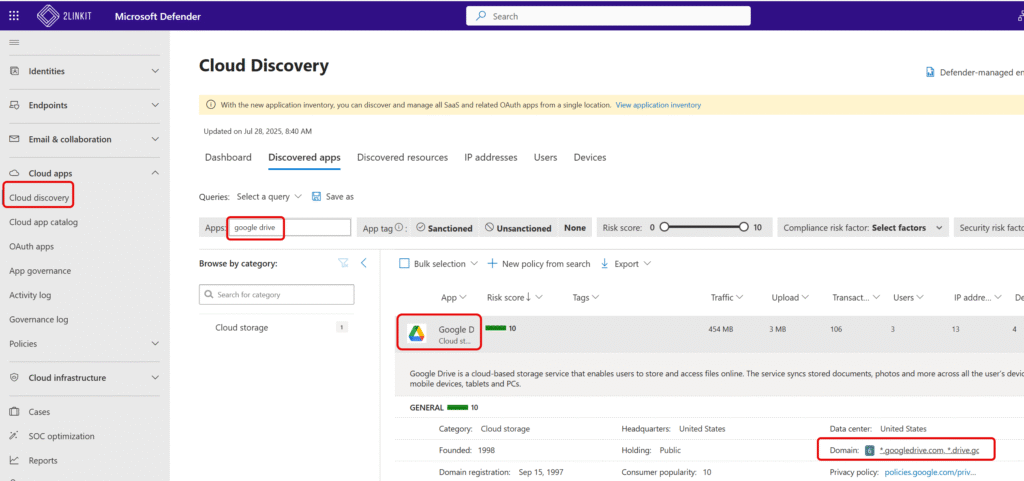Open Governance log in sidebar
The width and height of the screenshot is (1024, 481).
tap(39, 320)
